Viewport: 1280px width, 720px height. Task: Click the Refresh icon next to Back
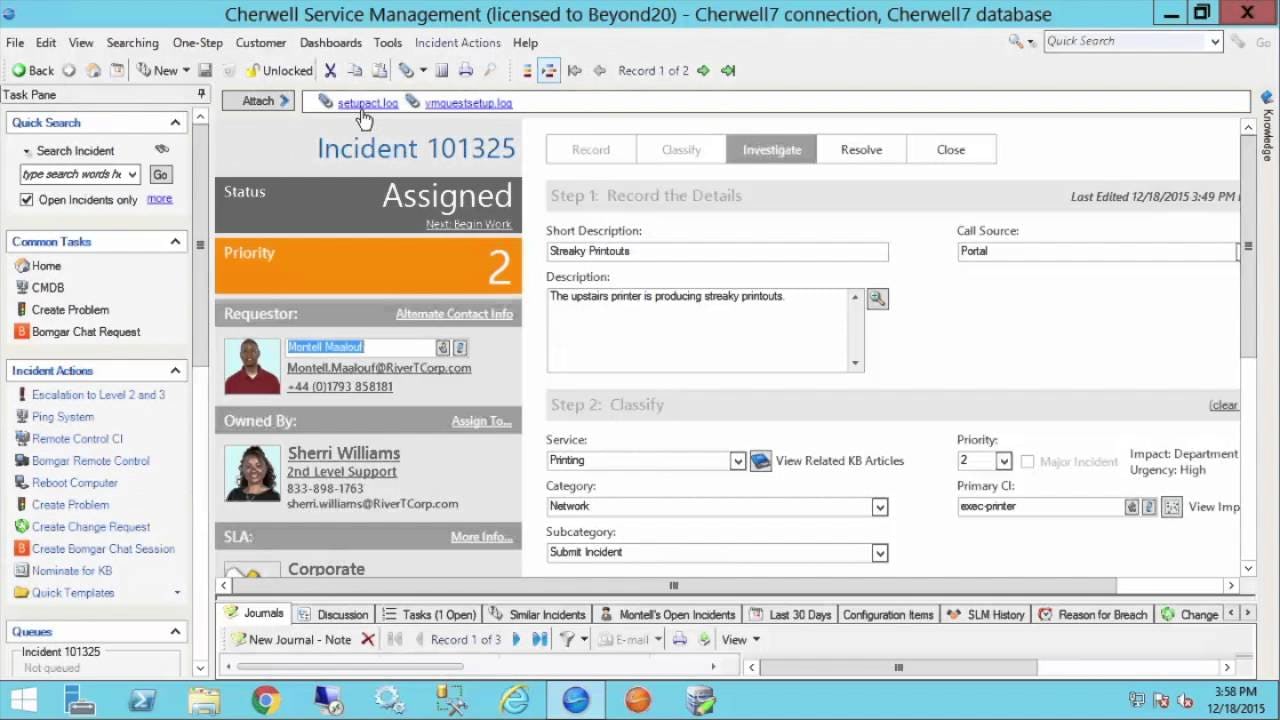(x=69, y=71)
